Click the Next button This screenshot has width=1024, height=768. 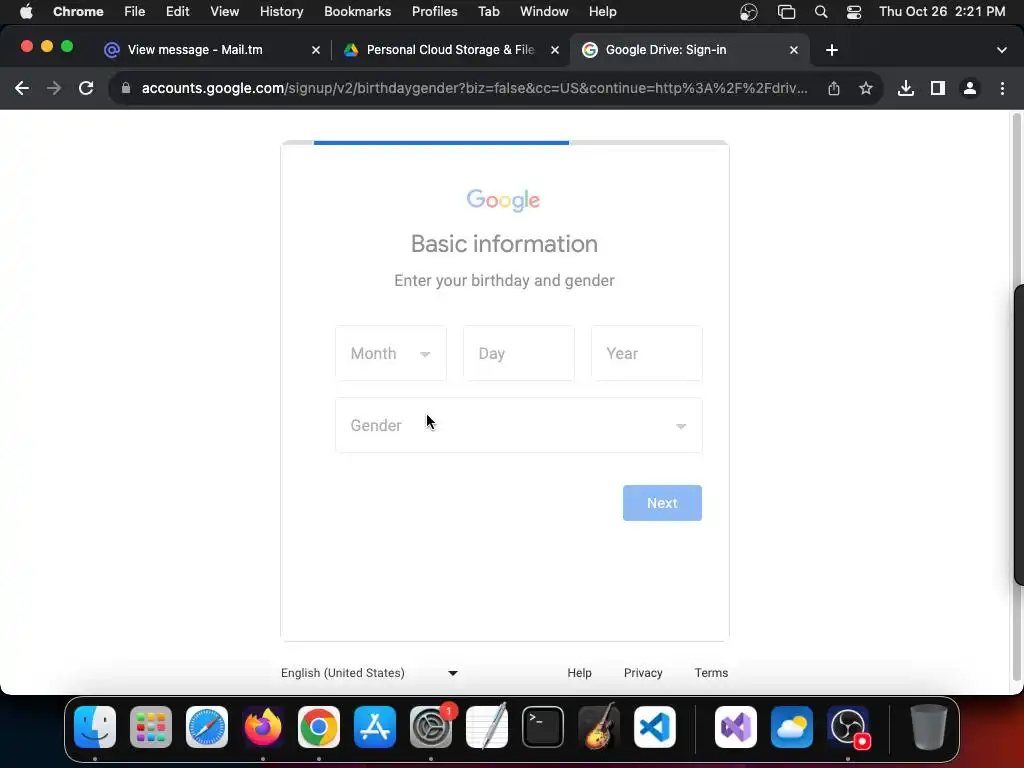[x=662, y=503]
